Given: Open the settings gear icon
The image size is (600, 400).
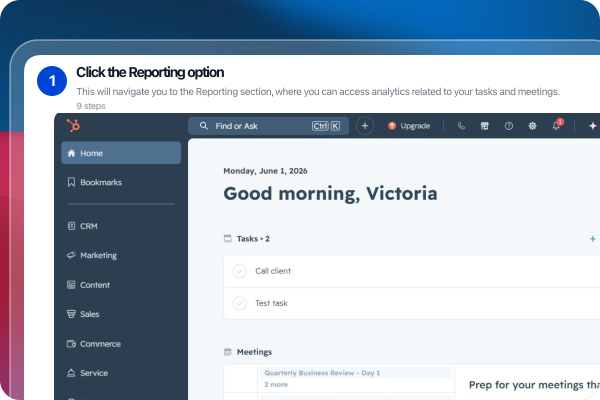Looking at the screenshot, I should pyautogui.click(x=532, y=126).
